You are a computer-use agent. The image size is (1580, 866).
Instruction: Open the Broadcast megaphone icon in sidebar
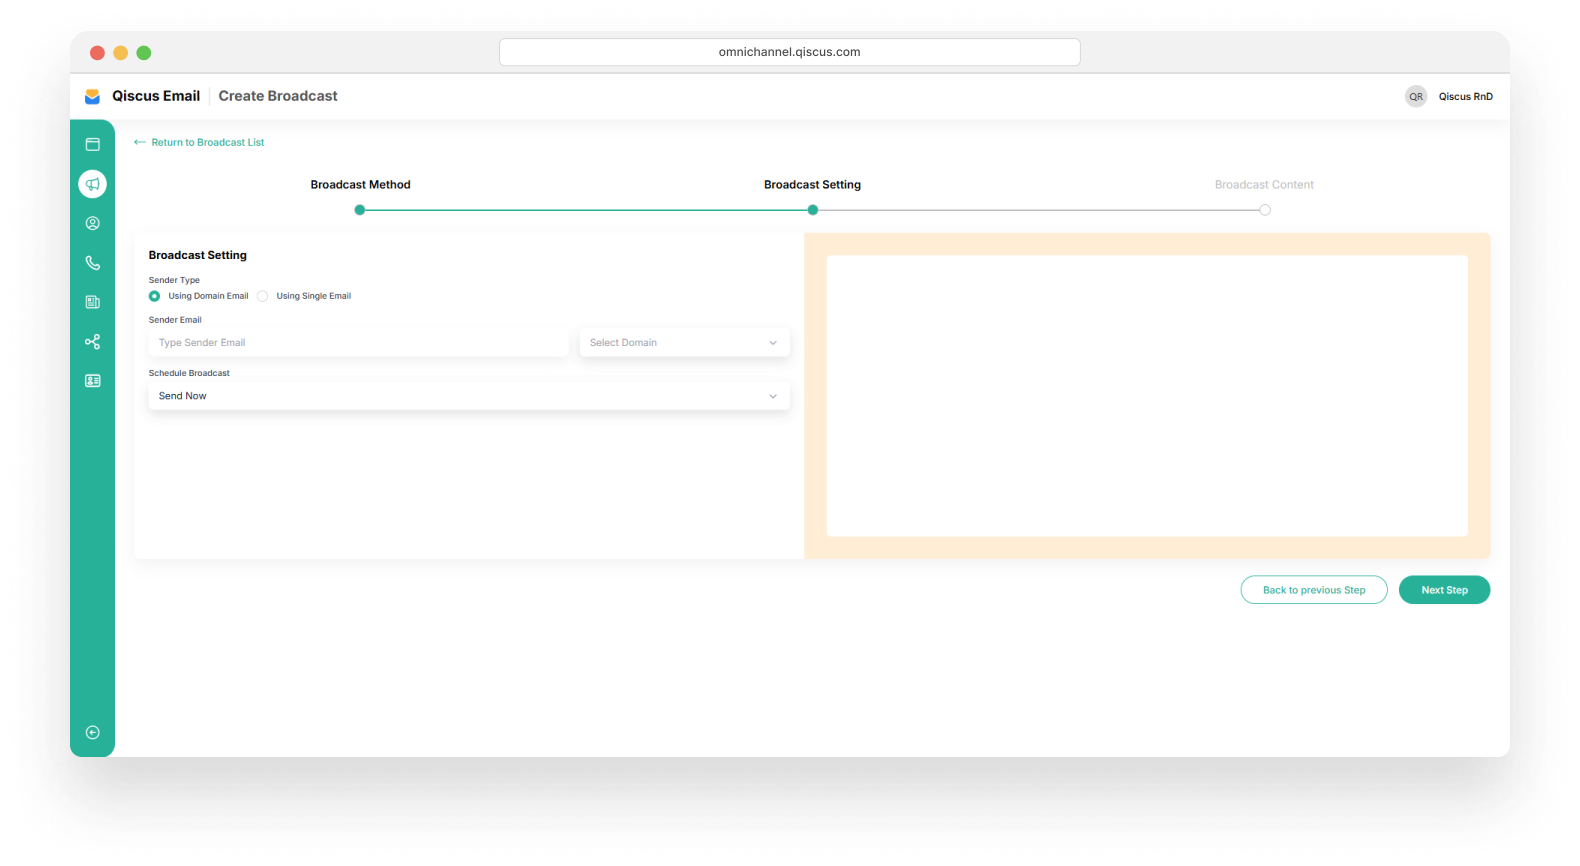(92, 184)
